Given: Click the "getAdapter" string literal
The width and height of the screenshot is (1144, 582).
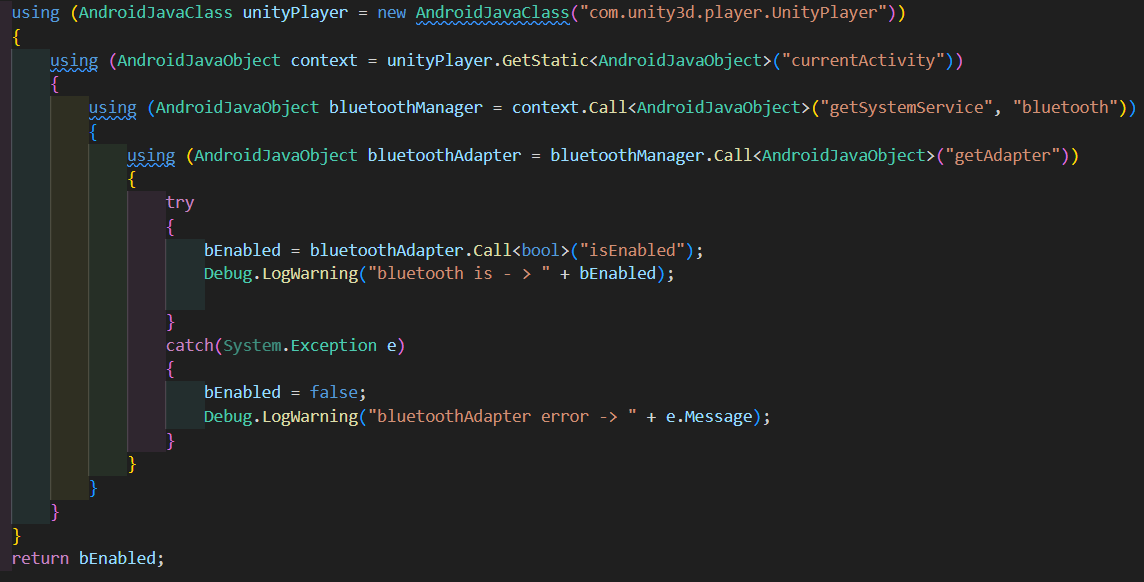Looking at the screenshot, I should pyautogui.click(x=1002, y=155).
